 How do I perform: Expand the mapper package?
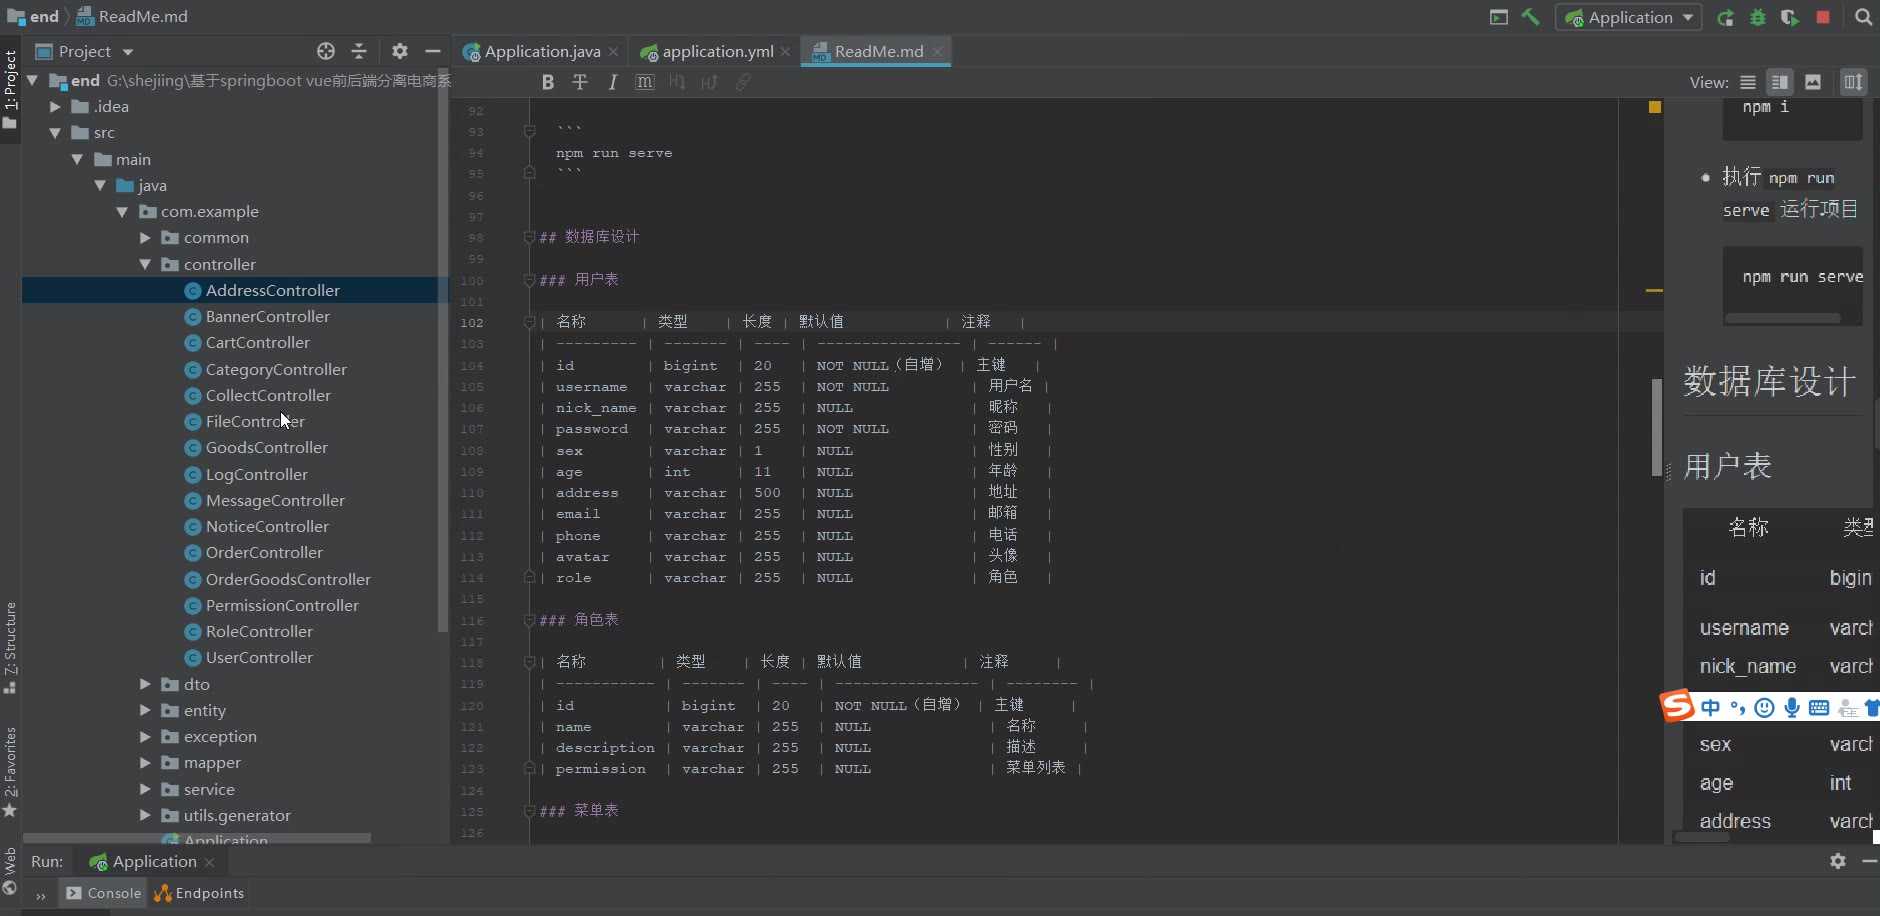(145, 762)
